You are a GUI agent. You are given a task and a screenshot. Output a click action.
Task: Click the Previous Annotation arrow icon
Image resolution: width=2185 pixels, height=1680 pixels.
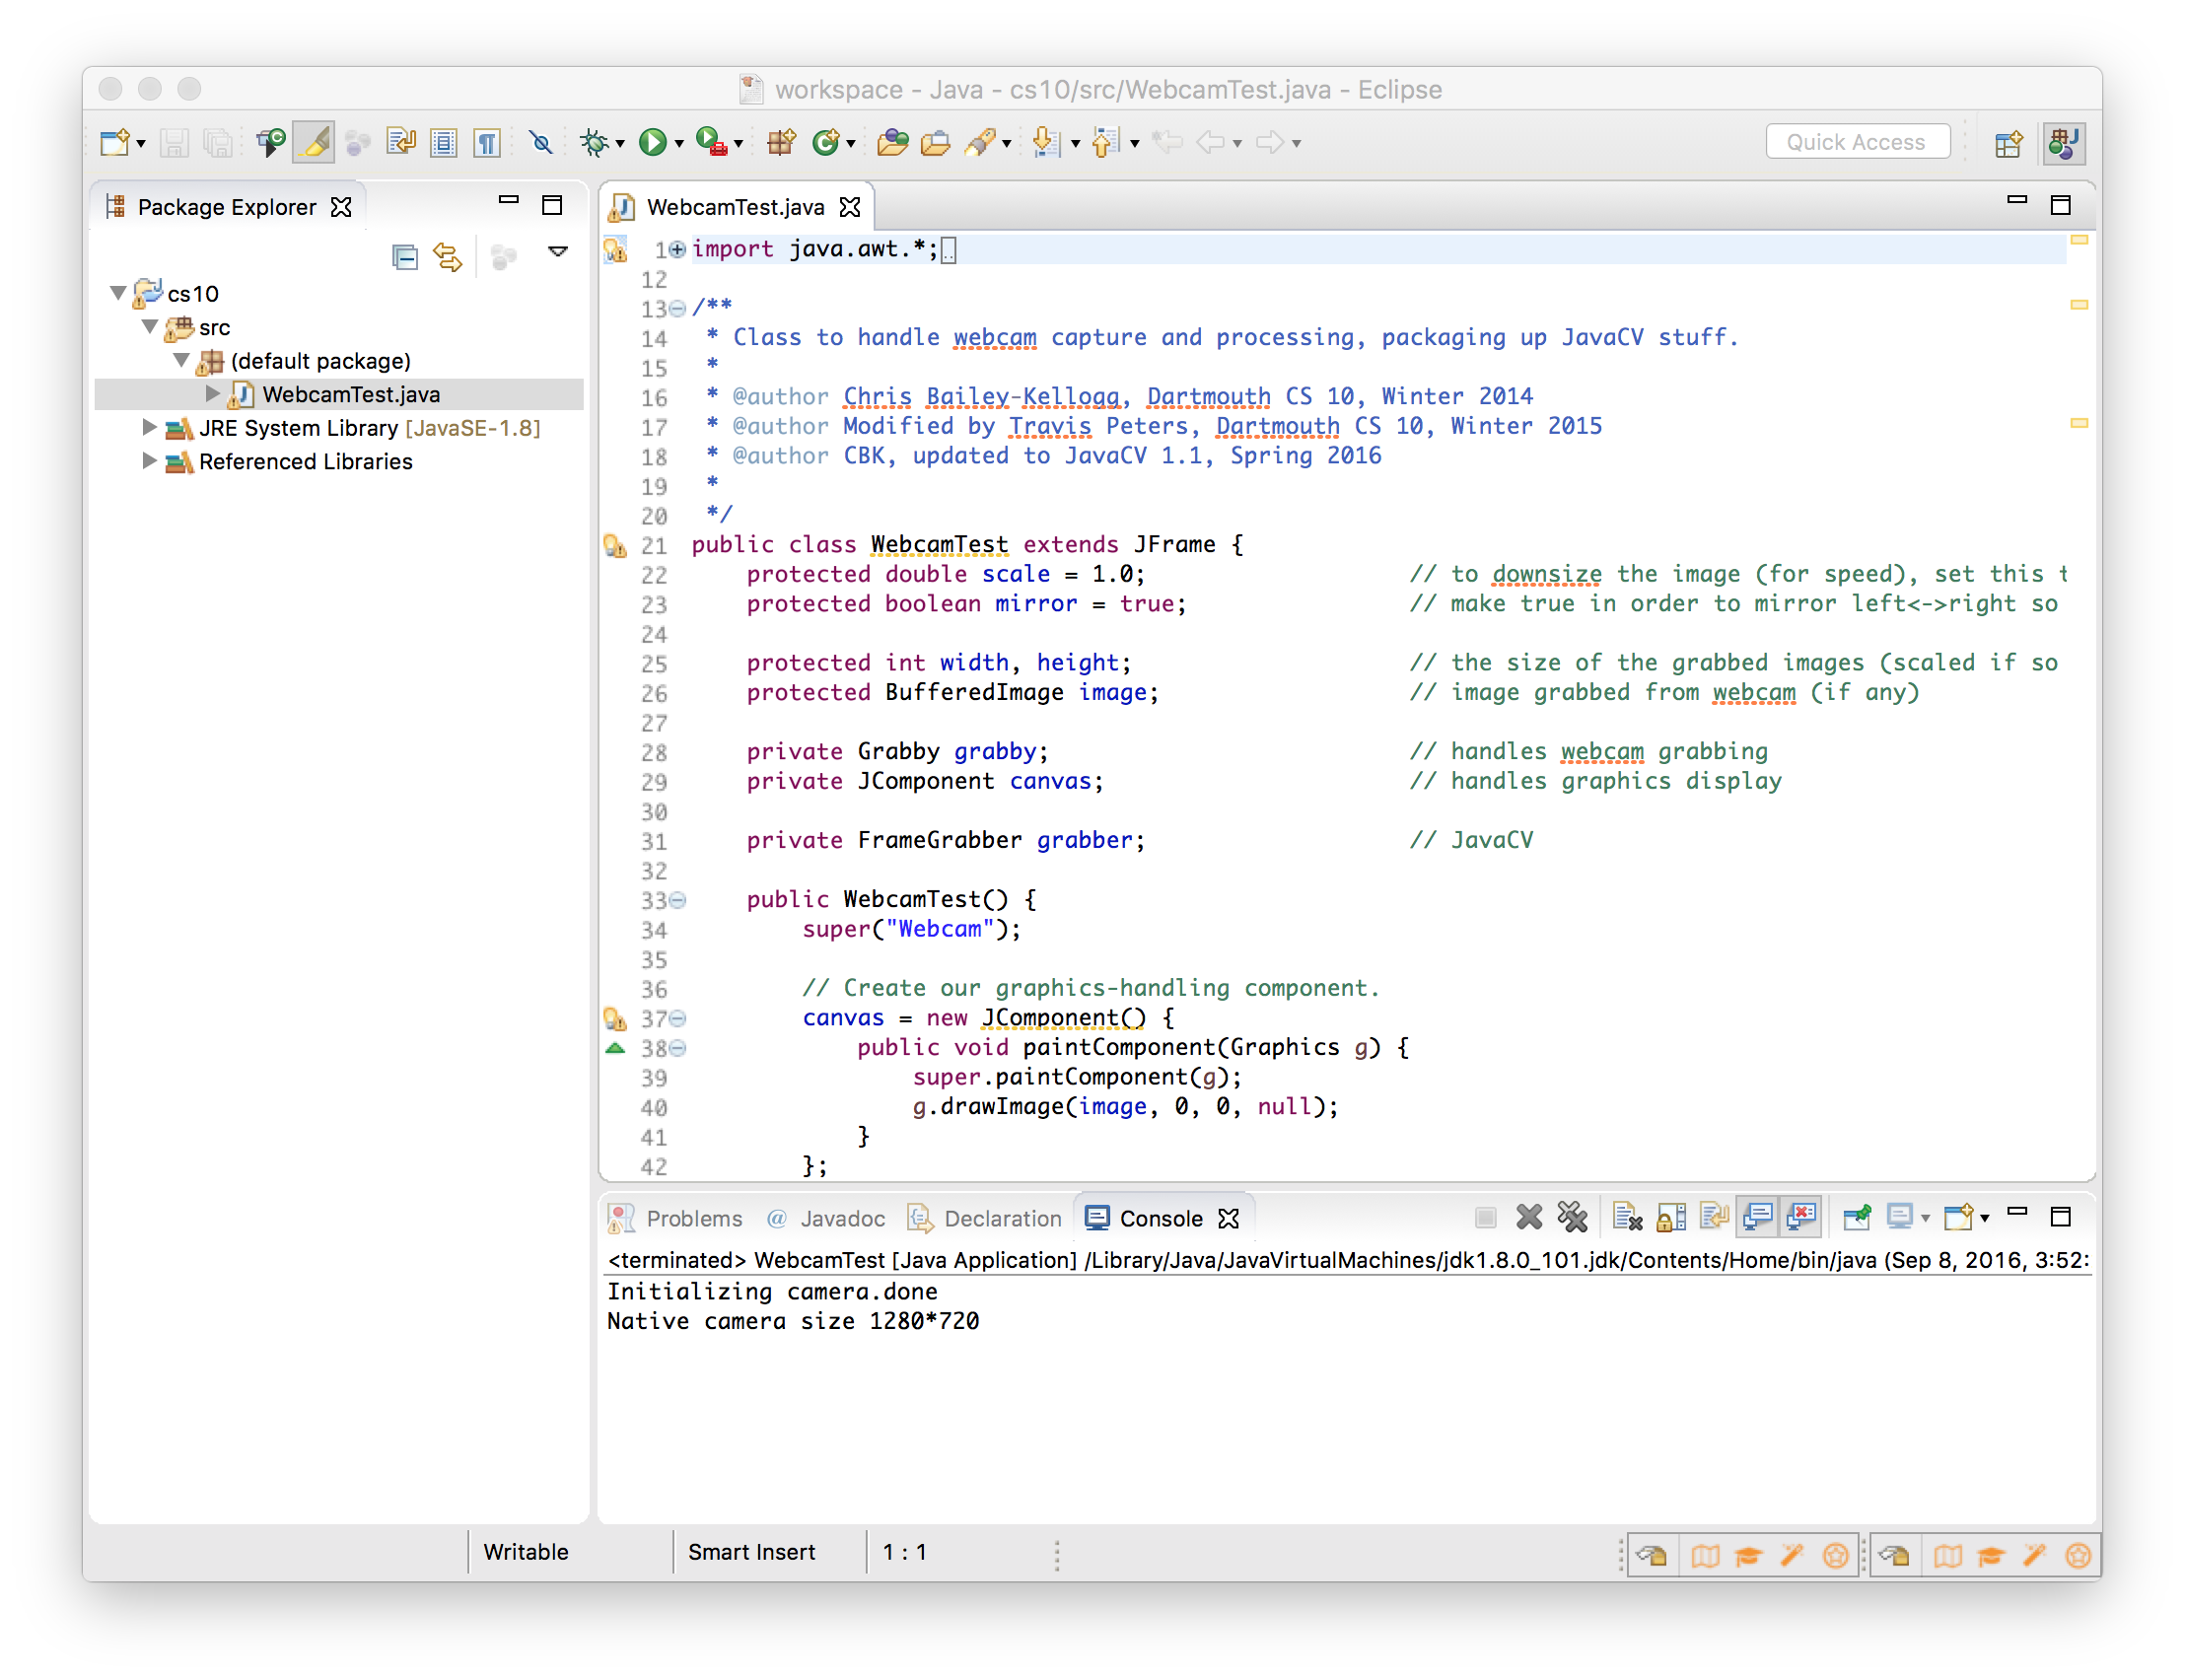1104,143
